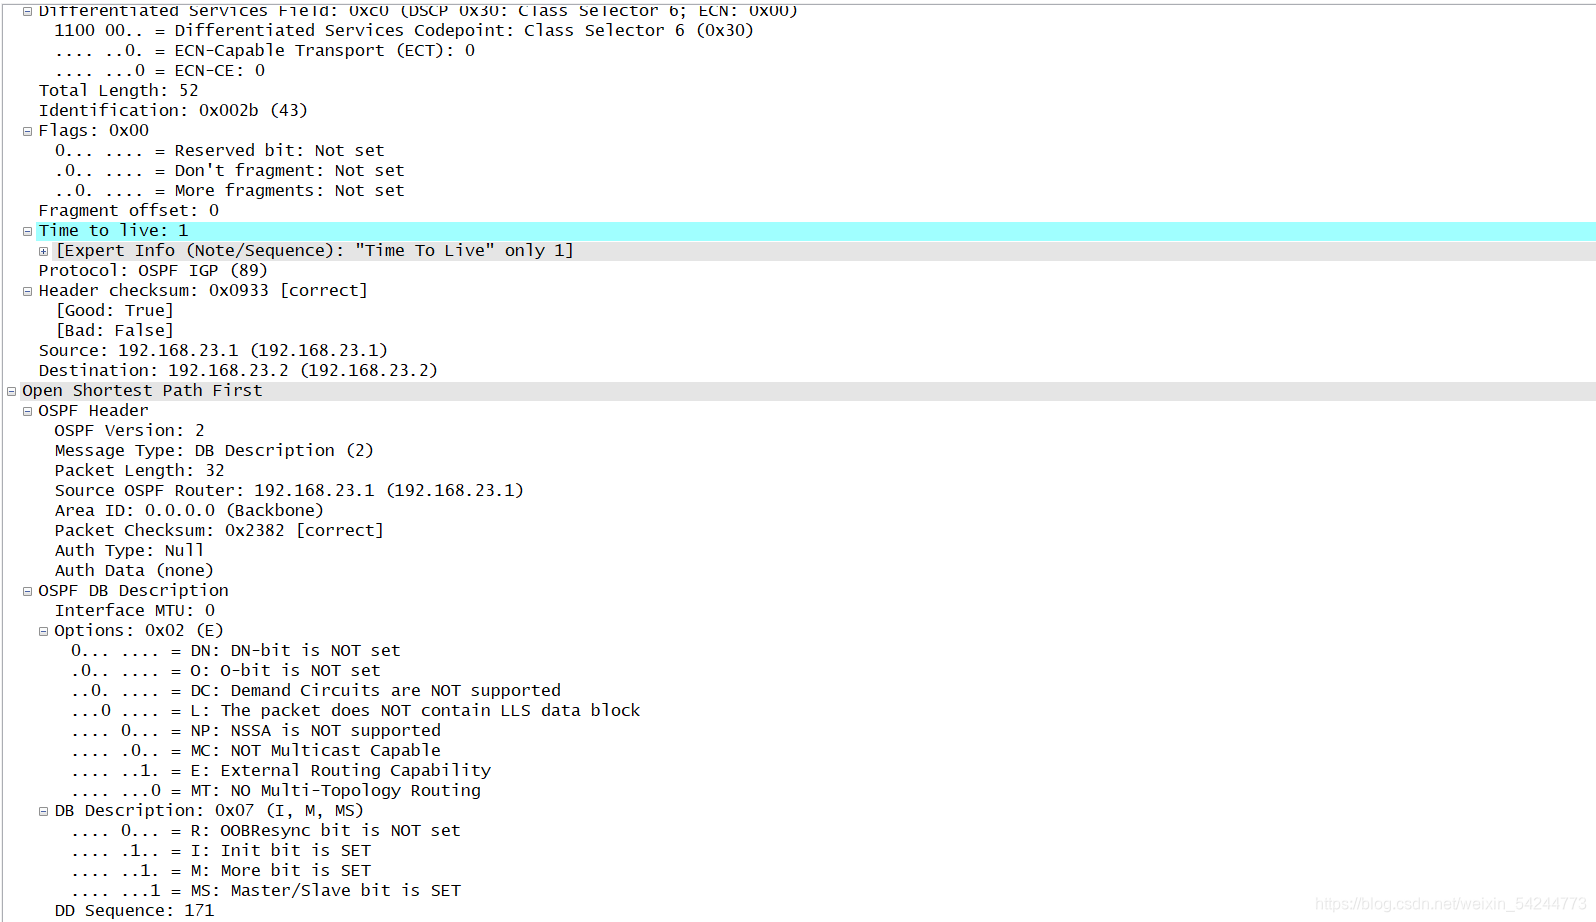Select the OOBResync bit is NOT set line
The height and width of the screenshot is (922, 1596).
point(266,831)
